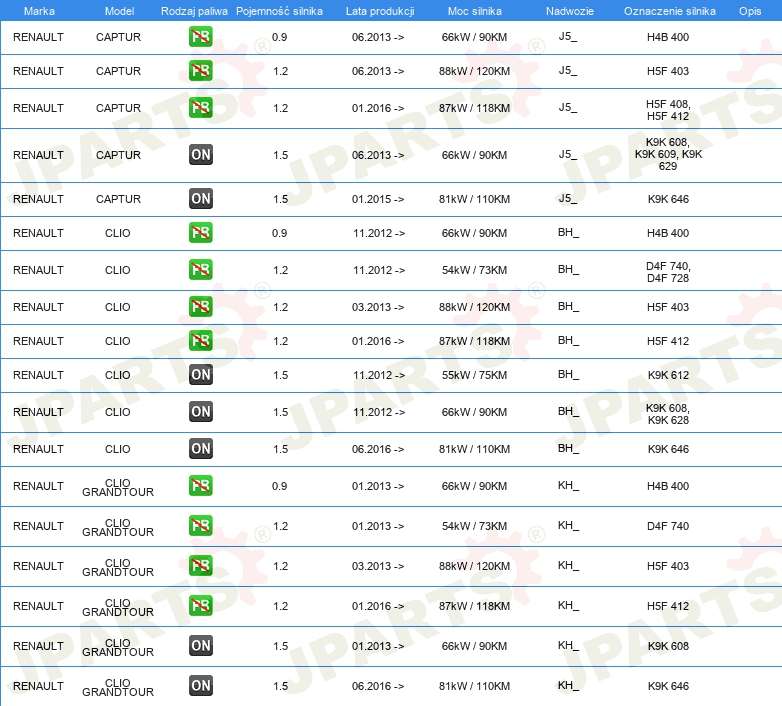Click the PB icon in Clio BH_ H5F 412 row
The image size is (782, 706).
click(x=200, y=341)
